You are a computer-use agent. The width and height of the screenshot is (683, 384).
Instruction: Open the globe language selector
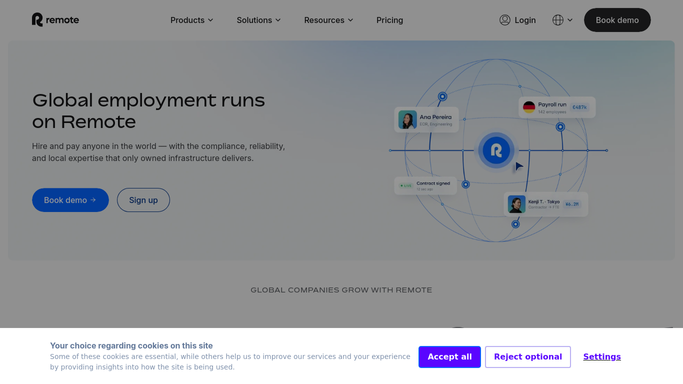click(x=562, y=20)
